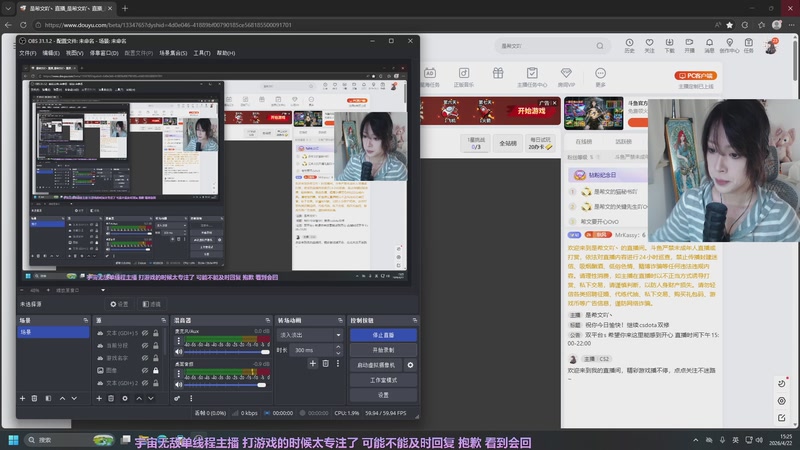Toggle visibility of 文本 (GDI+) 2 source
Screen dimensions: 800x450
click(145, 383)
